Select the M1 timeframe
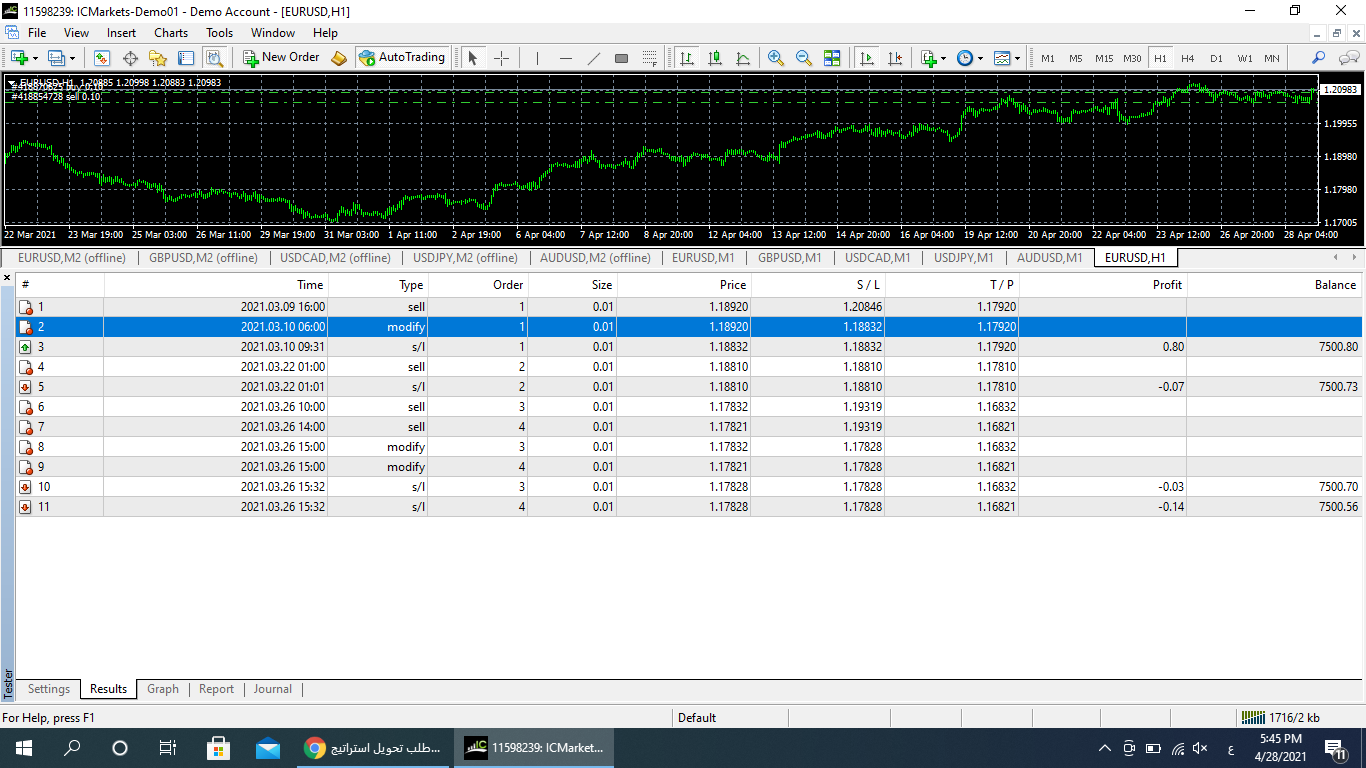The width and height of the screenshot is (1366, 768). [x=1047, y=58]
